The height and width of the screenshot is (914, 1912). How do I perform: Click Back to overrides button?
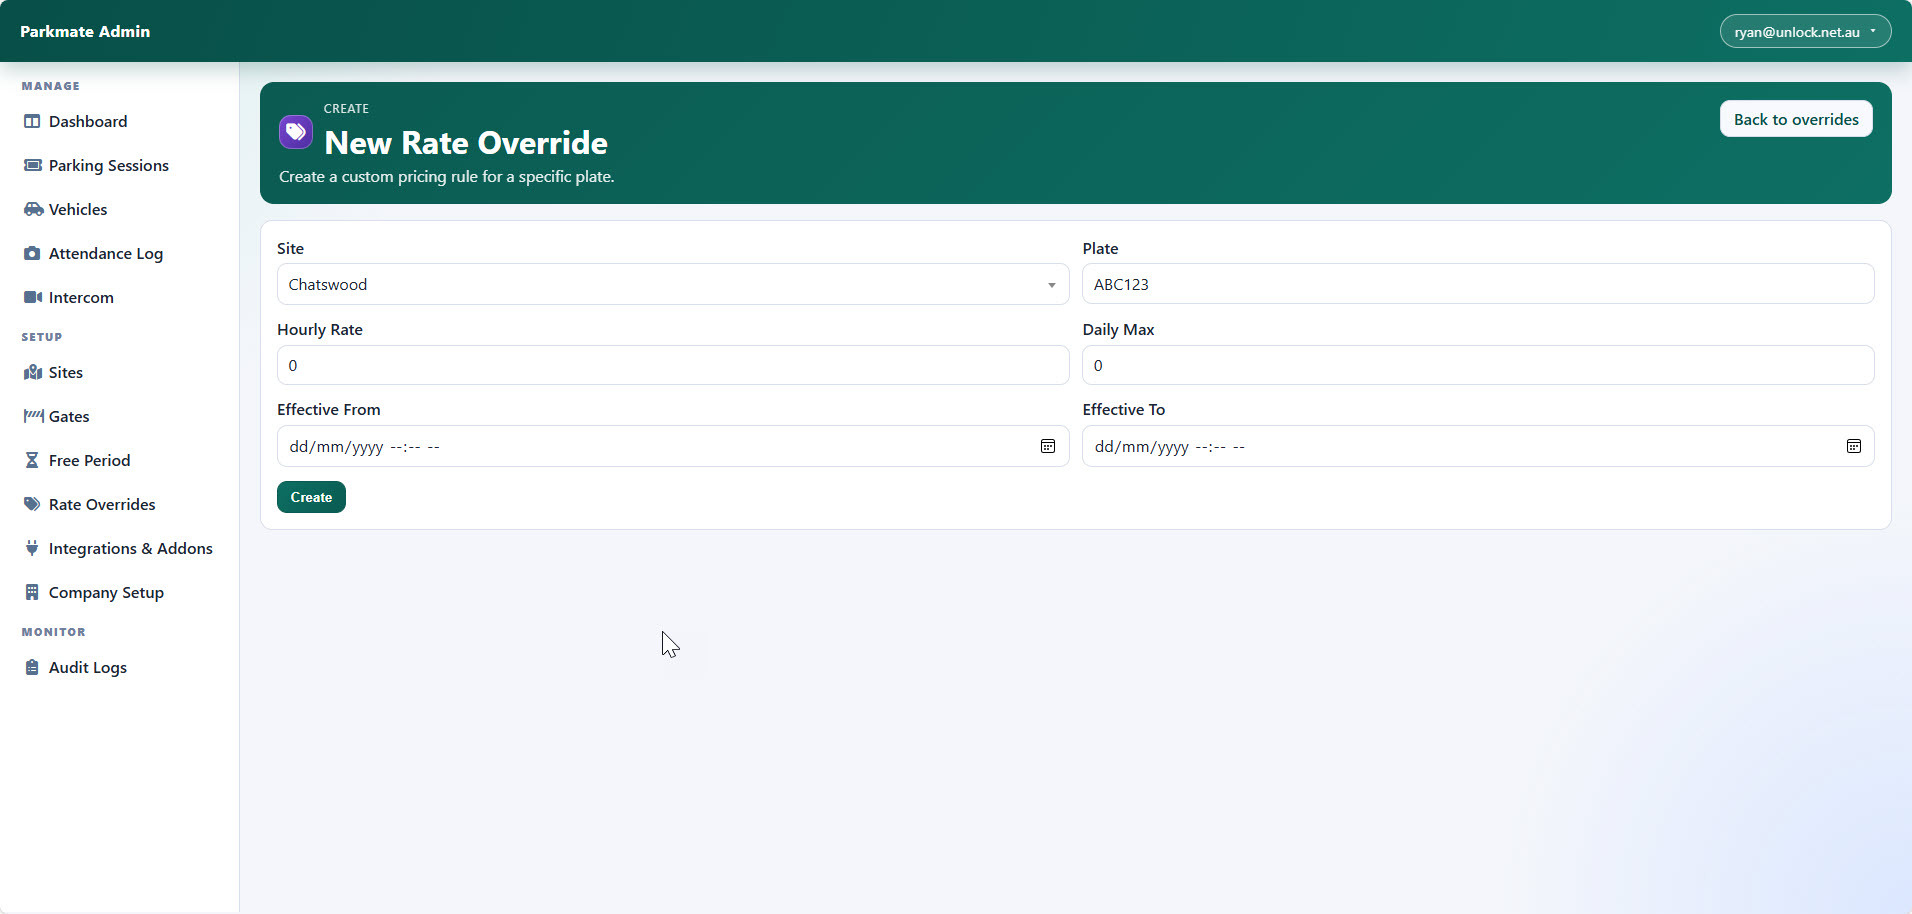tap(1795, 120)
